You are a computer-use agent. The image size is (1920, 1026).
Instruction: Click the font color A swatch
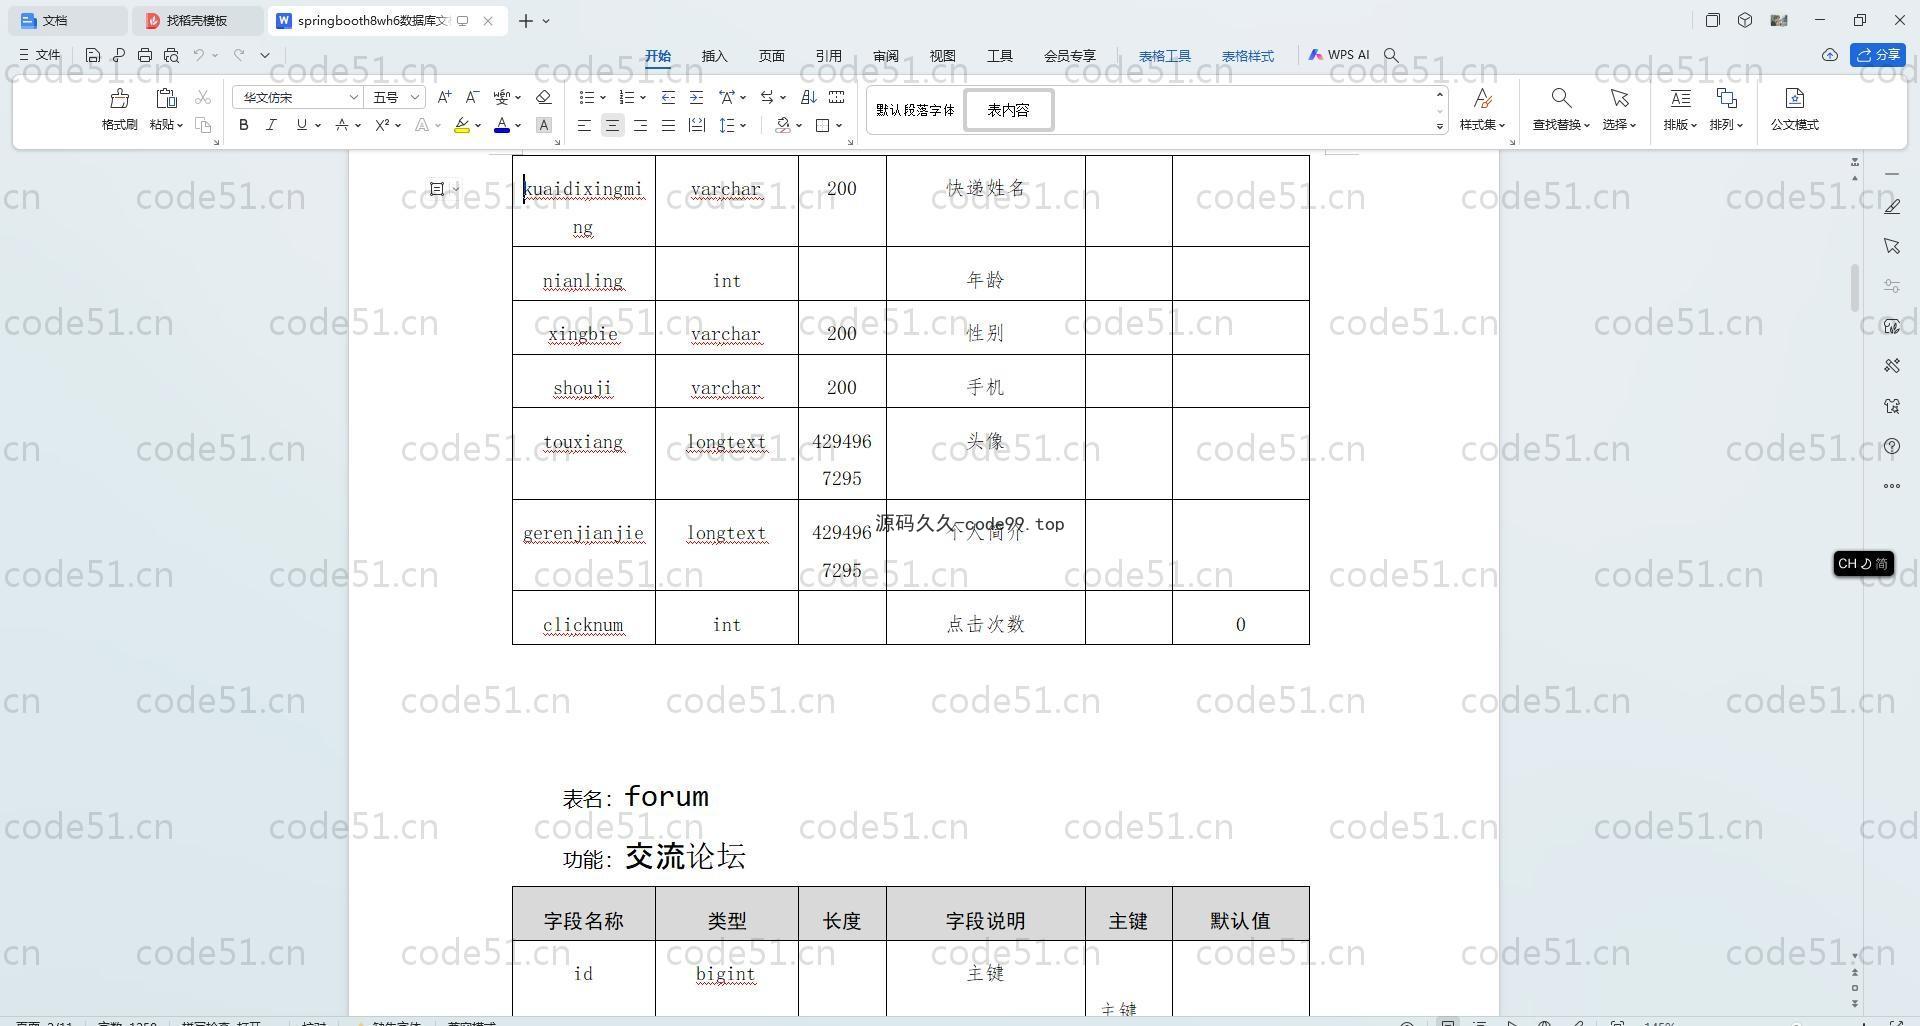point(502,125)
